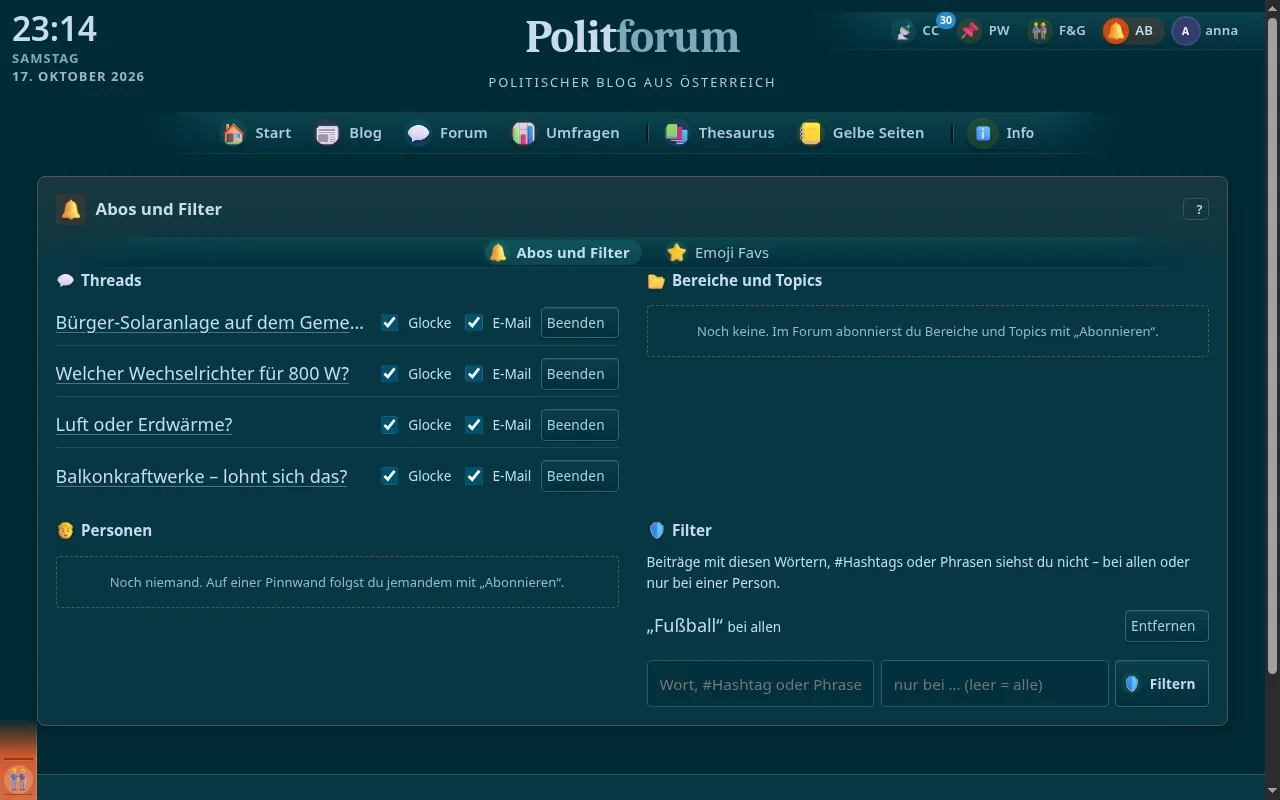
Task: Focus the 'nur bei ... (leer = alle)' field
Action: tap(995, 684)
